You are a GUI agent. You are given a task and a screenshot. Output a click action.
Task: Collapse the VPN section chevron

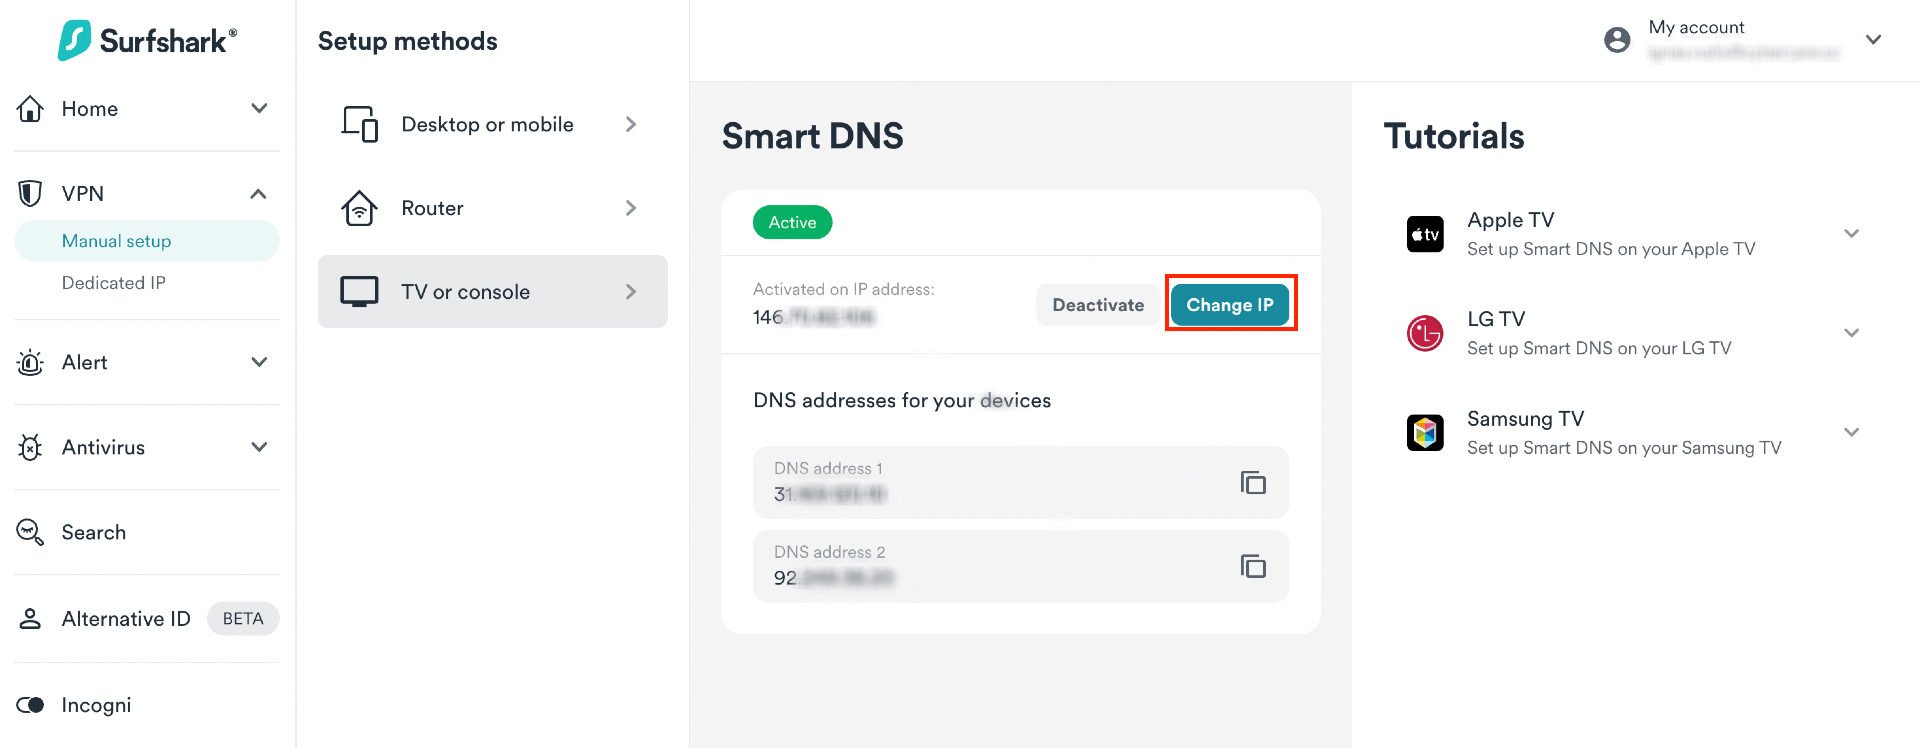point(259,193)
